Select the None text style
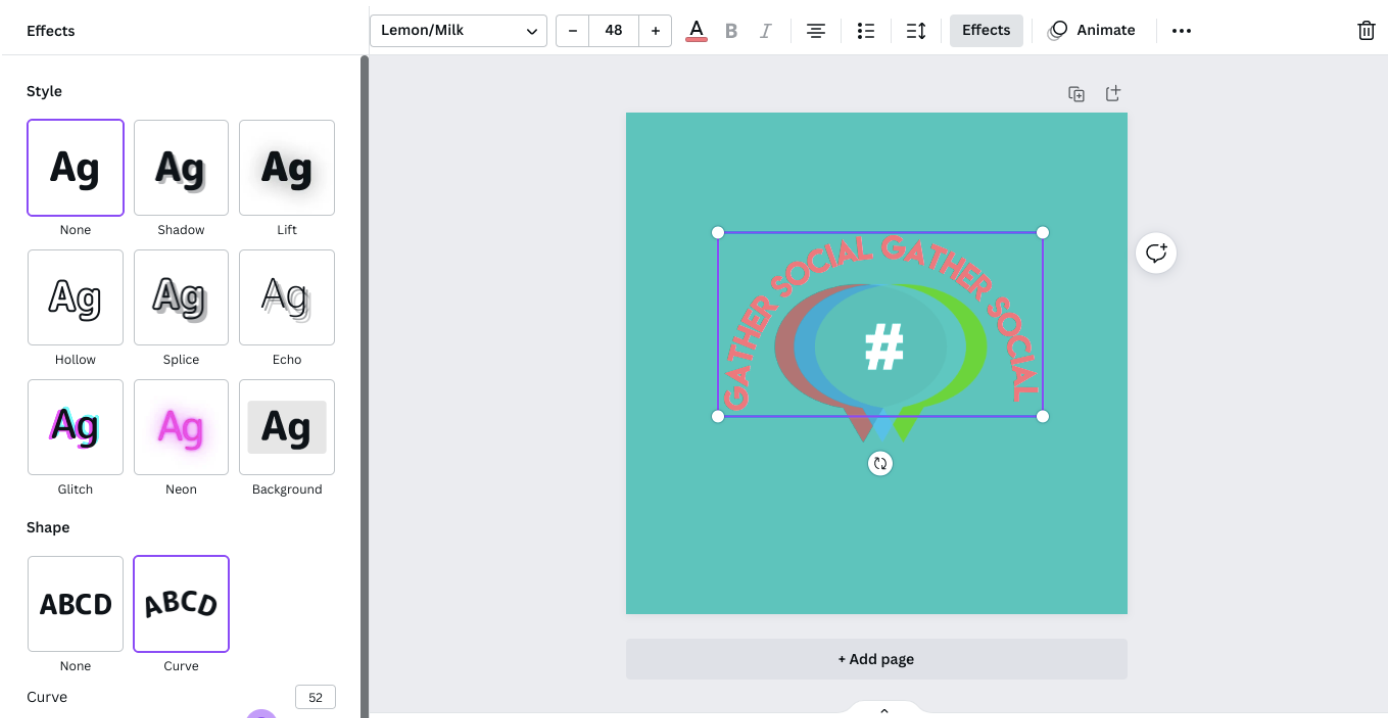Image resolution: width=1390 pixels, height=718 pixels. tap(75, 168)
